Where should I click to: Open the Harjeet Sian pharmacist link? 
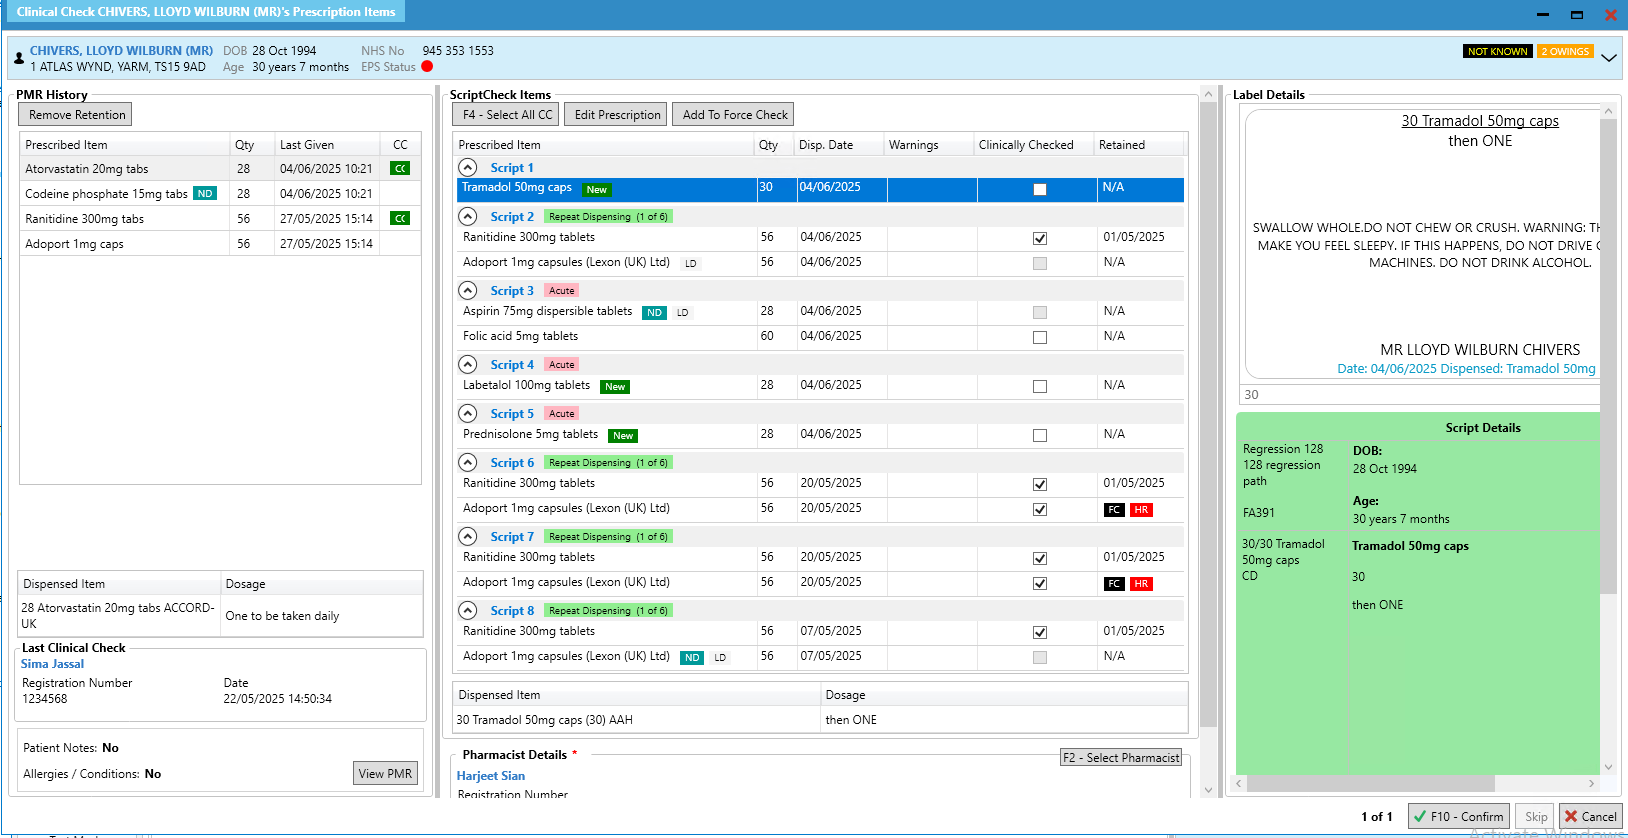(491, 776)
